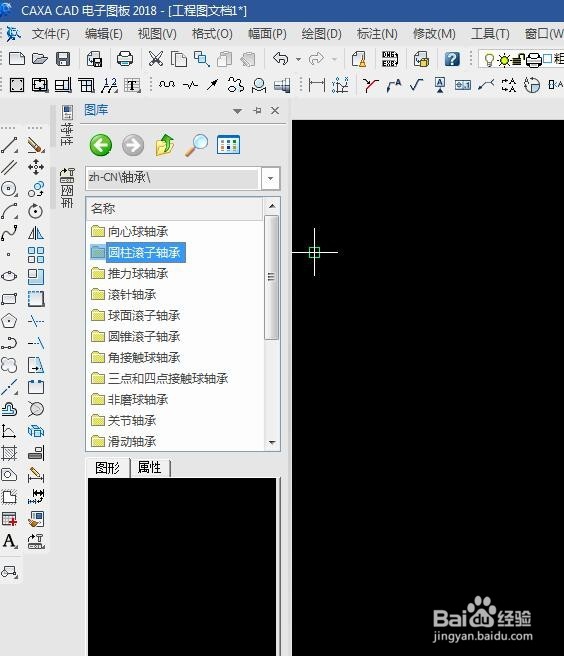Open the 标注(N) menu
564x656 pixels.
(x=377, y=34)
